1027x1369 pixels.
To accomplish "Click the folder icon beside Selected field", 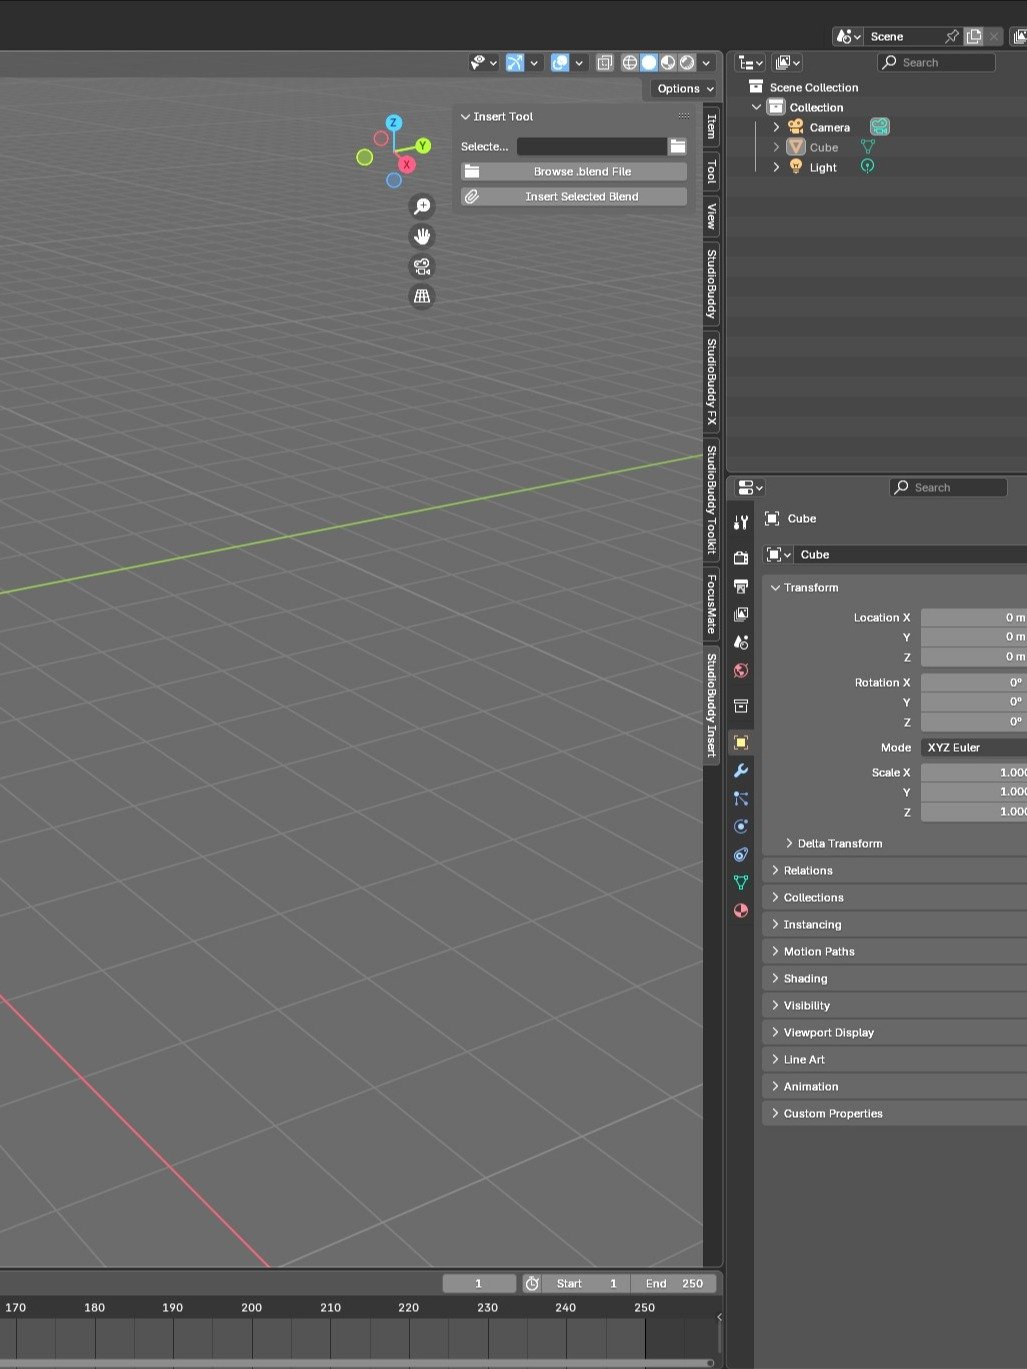I will pos(678,146).
